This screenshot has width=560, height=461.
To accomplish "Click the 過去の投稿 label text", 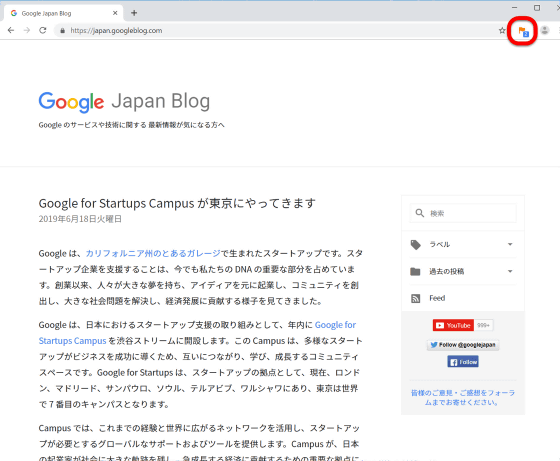I will [x=446, y=271].
